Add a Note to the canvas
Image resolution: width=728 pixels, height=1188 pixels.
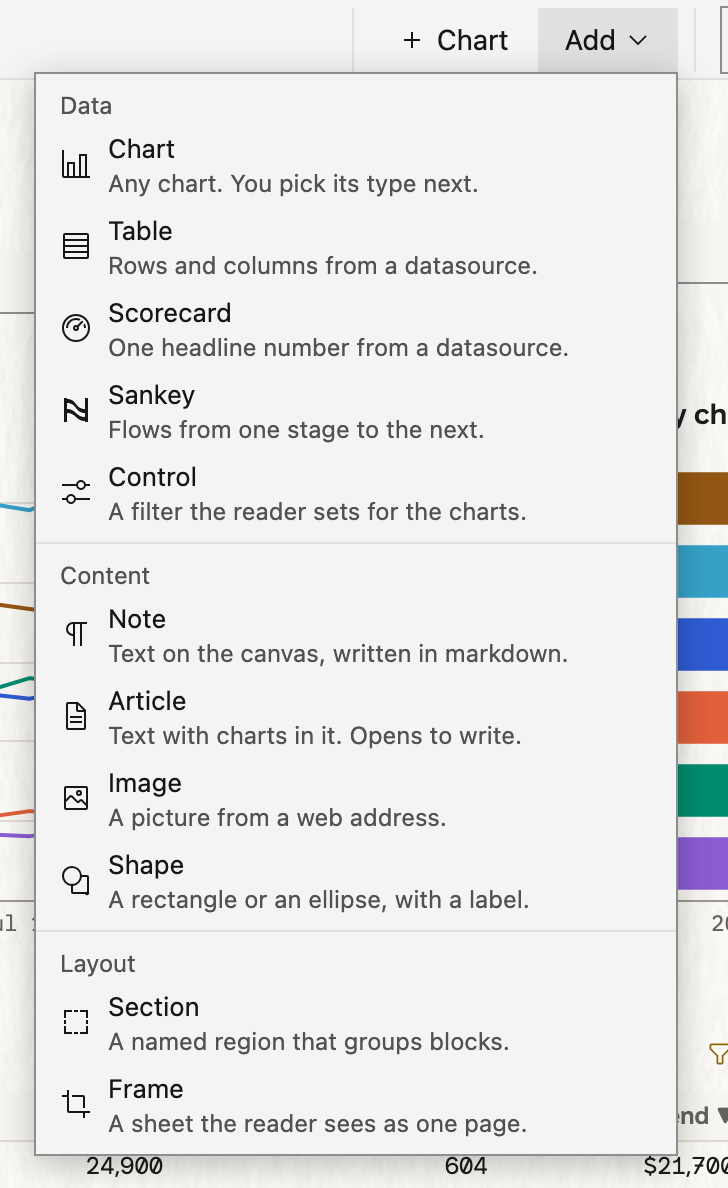(x=356, y=635)
